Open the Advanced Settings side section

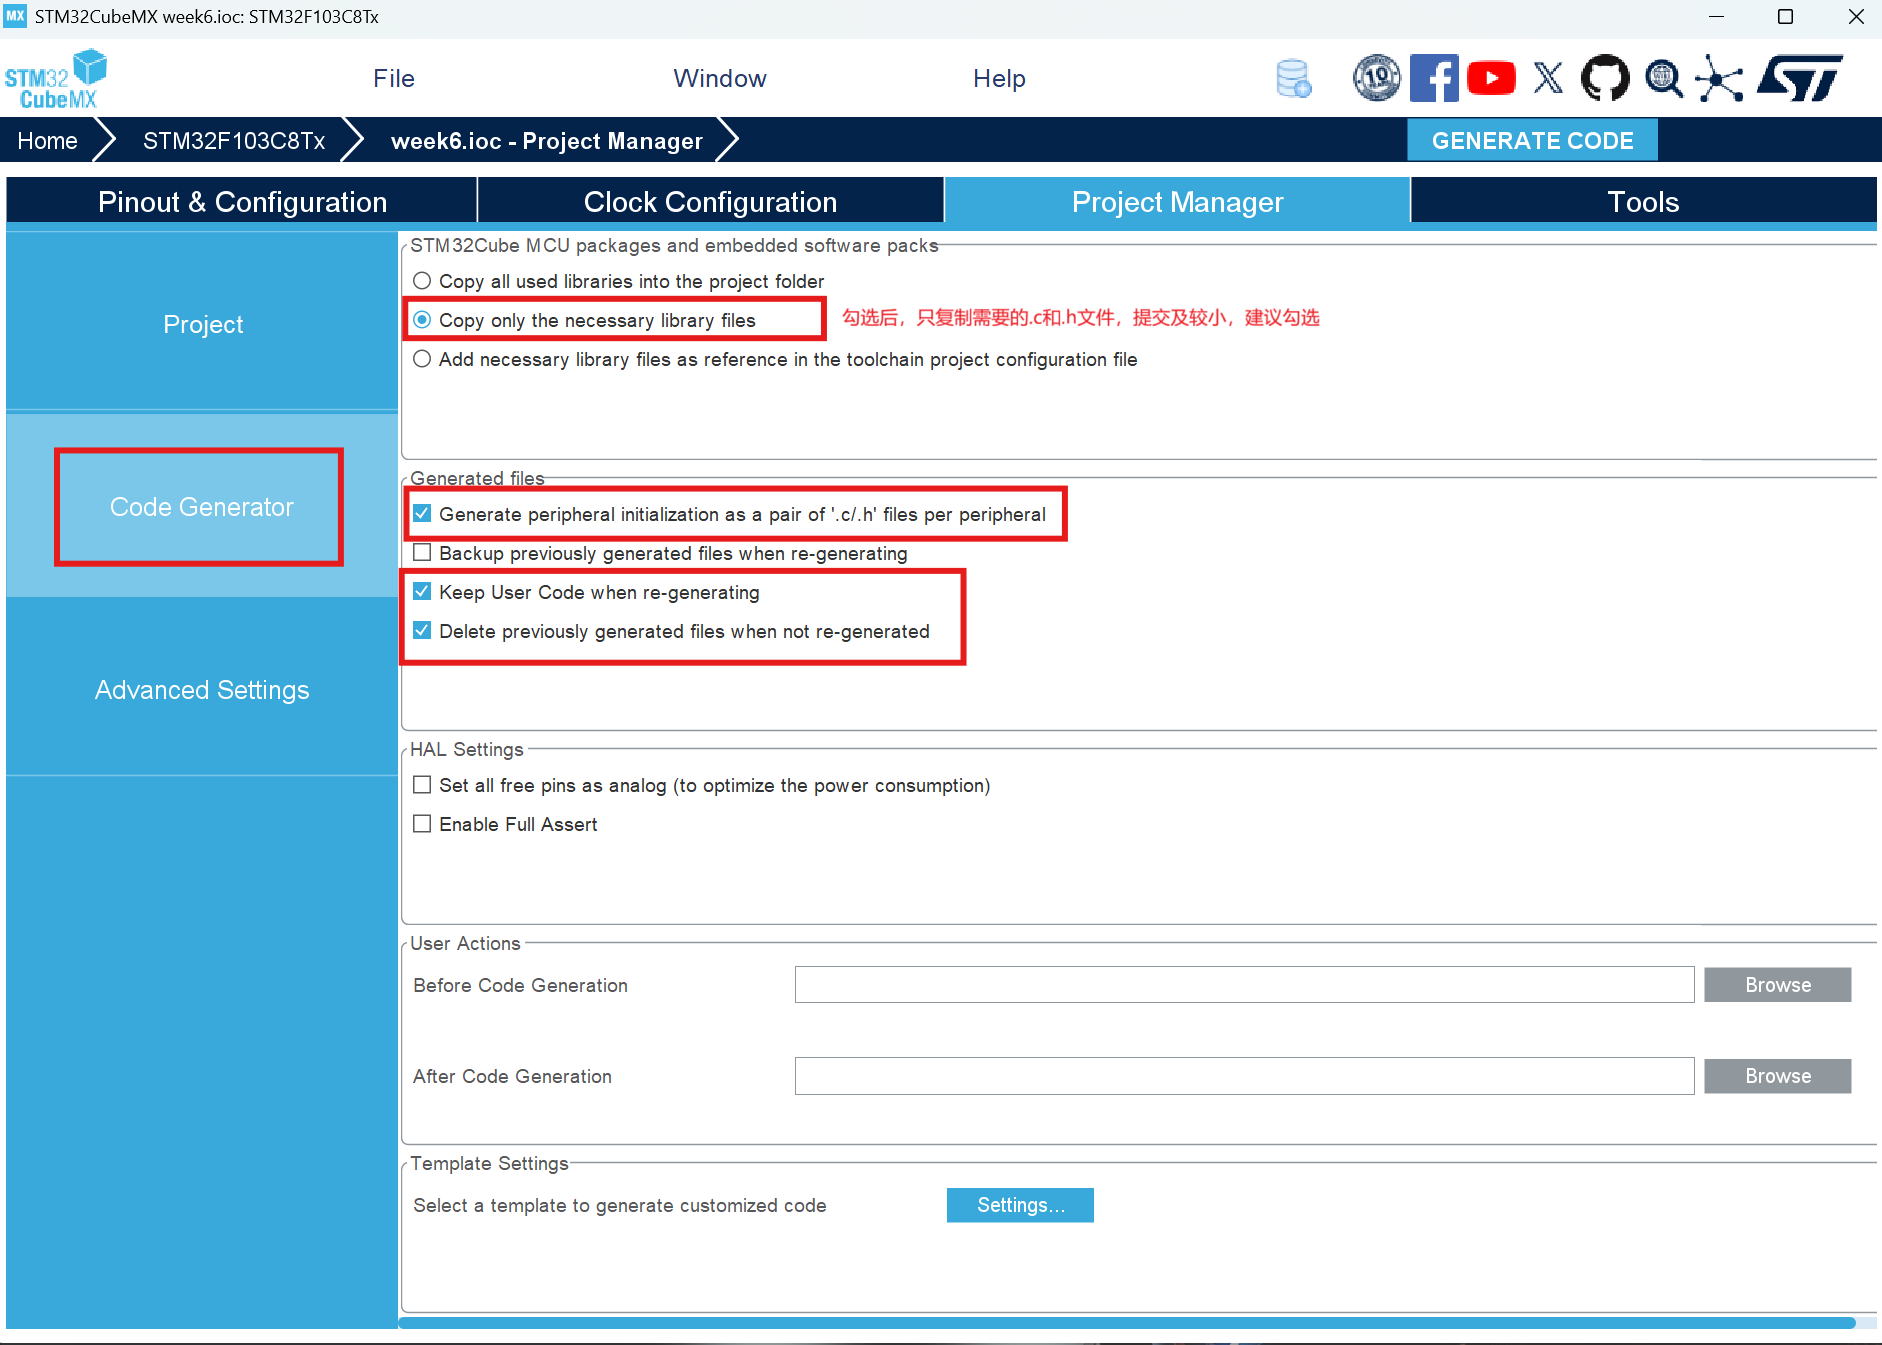[x=202, y=690]
